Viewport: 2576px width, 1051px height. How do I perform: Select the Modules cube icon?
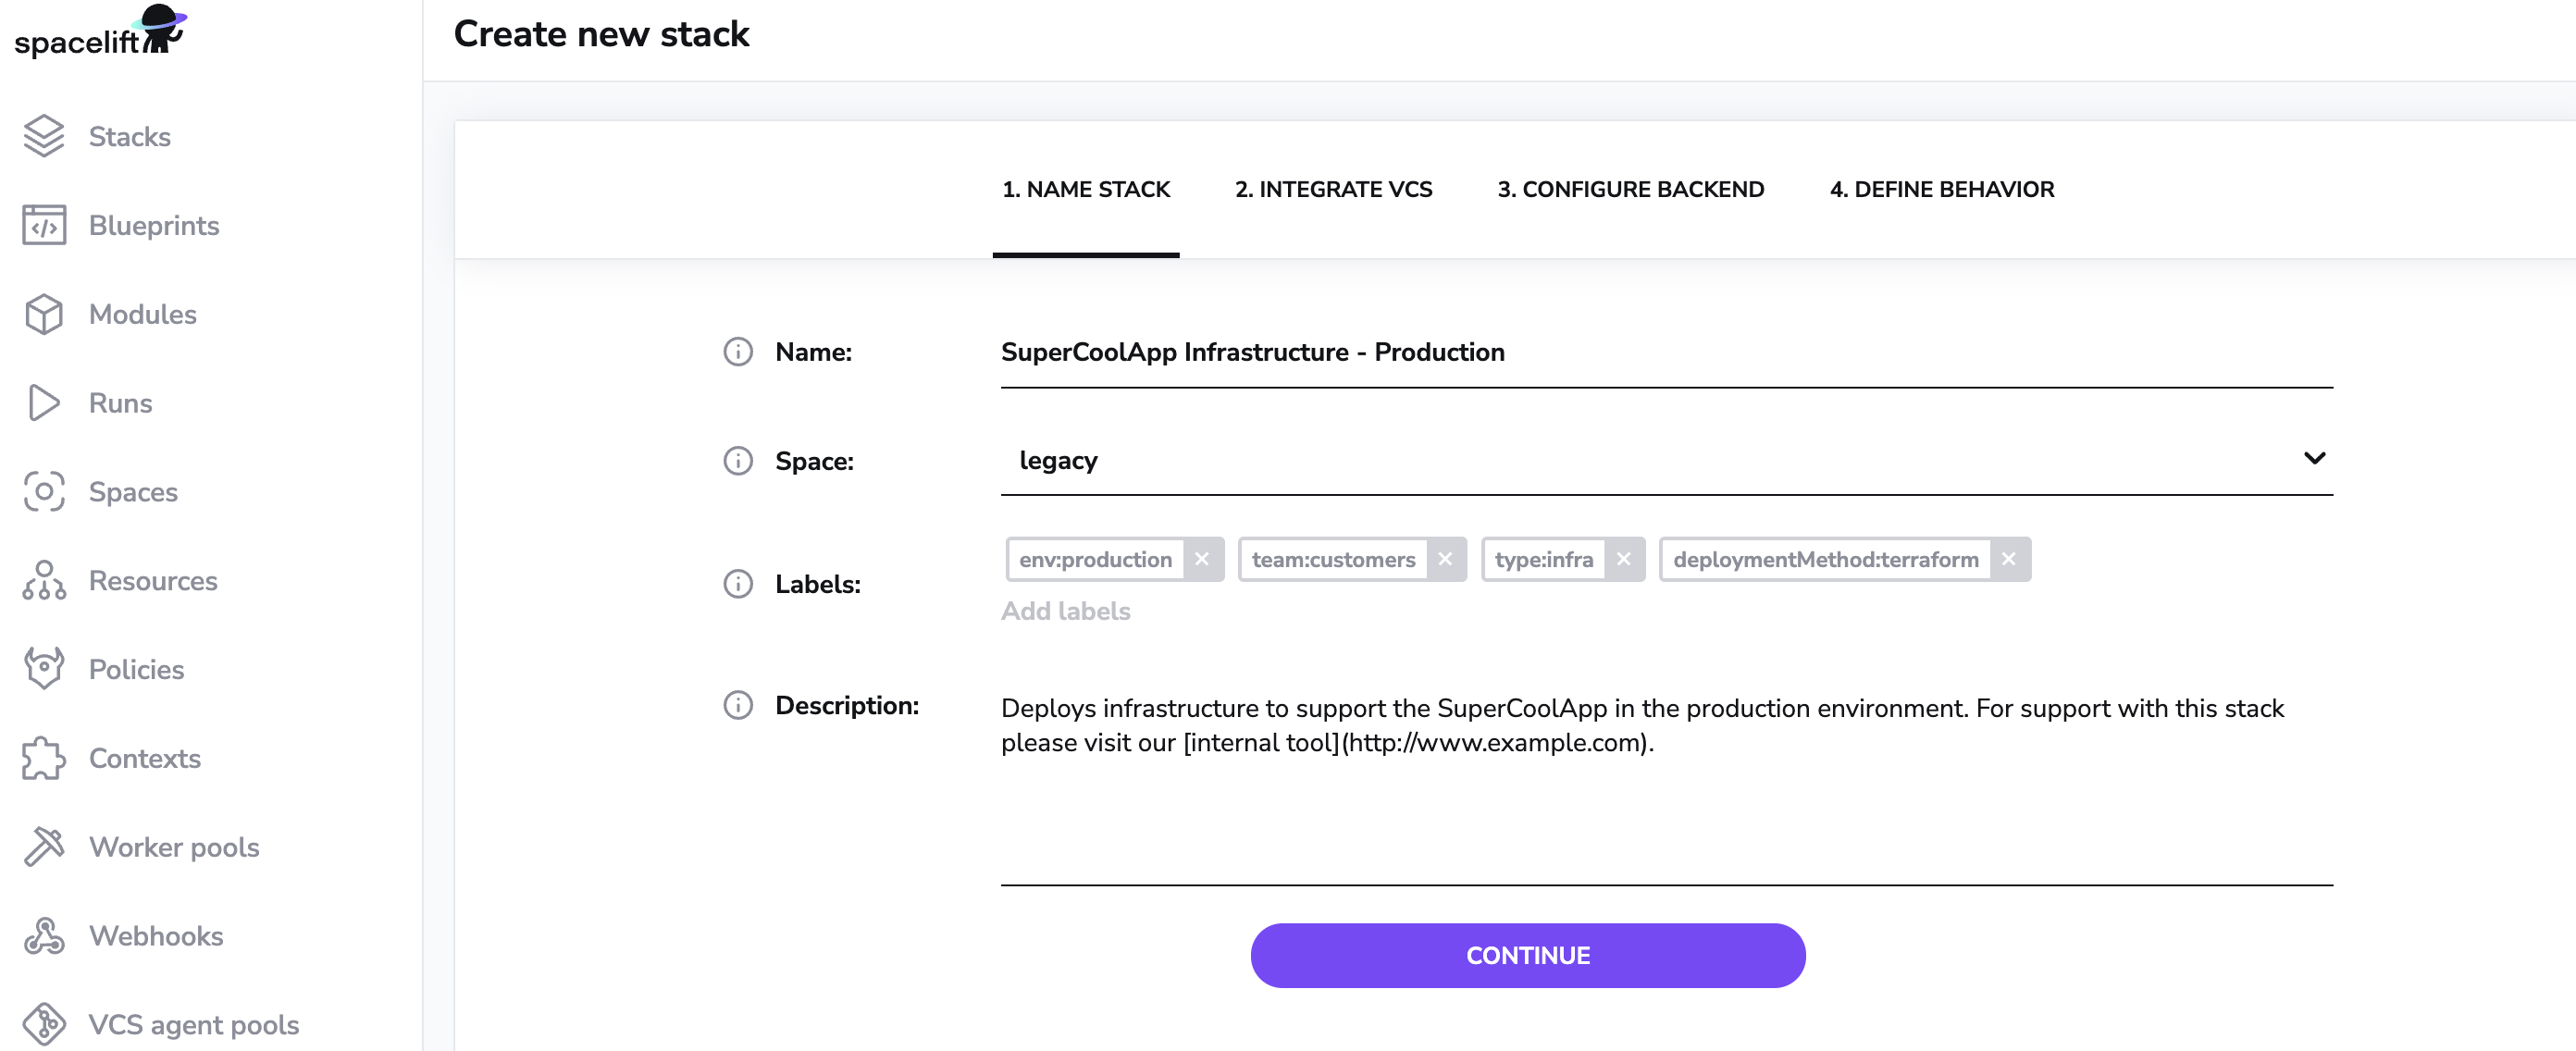pyautogui.click(x=44, y=315)
